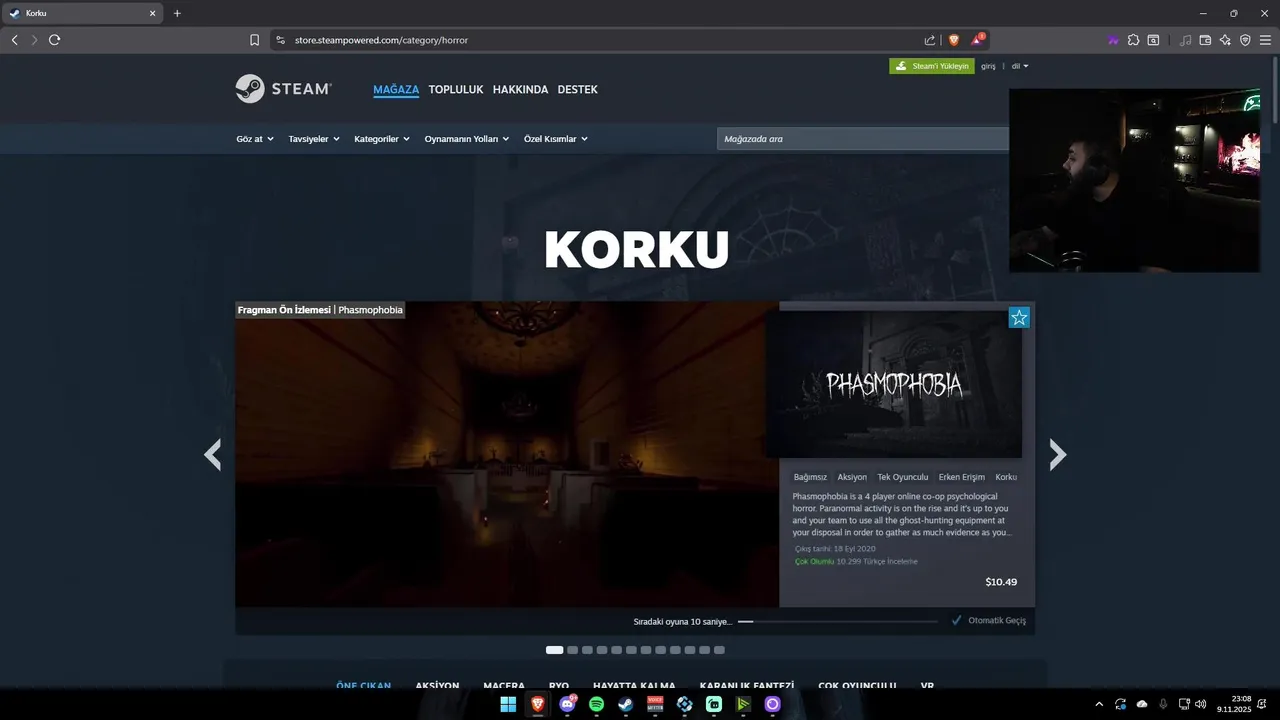Click the Erken Erişim tag
Screen dimensions: 1280x720
(x=962, y=477)
